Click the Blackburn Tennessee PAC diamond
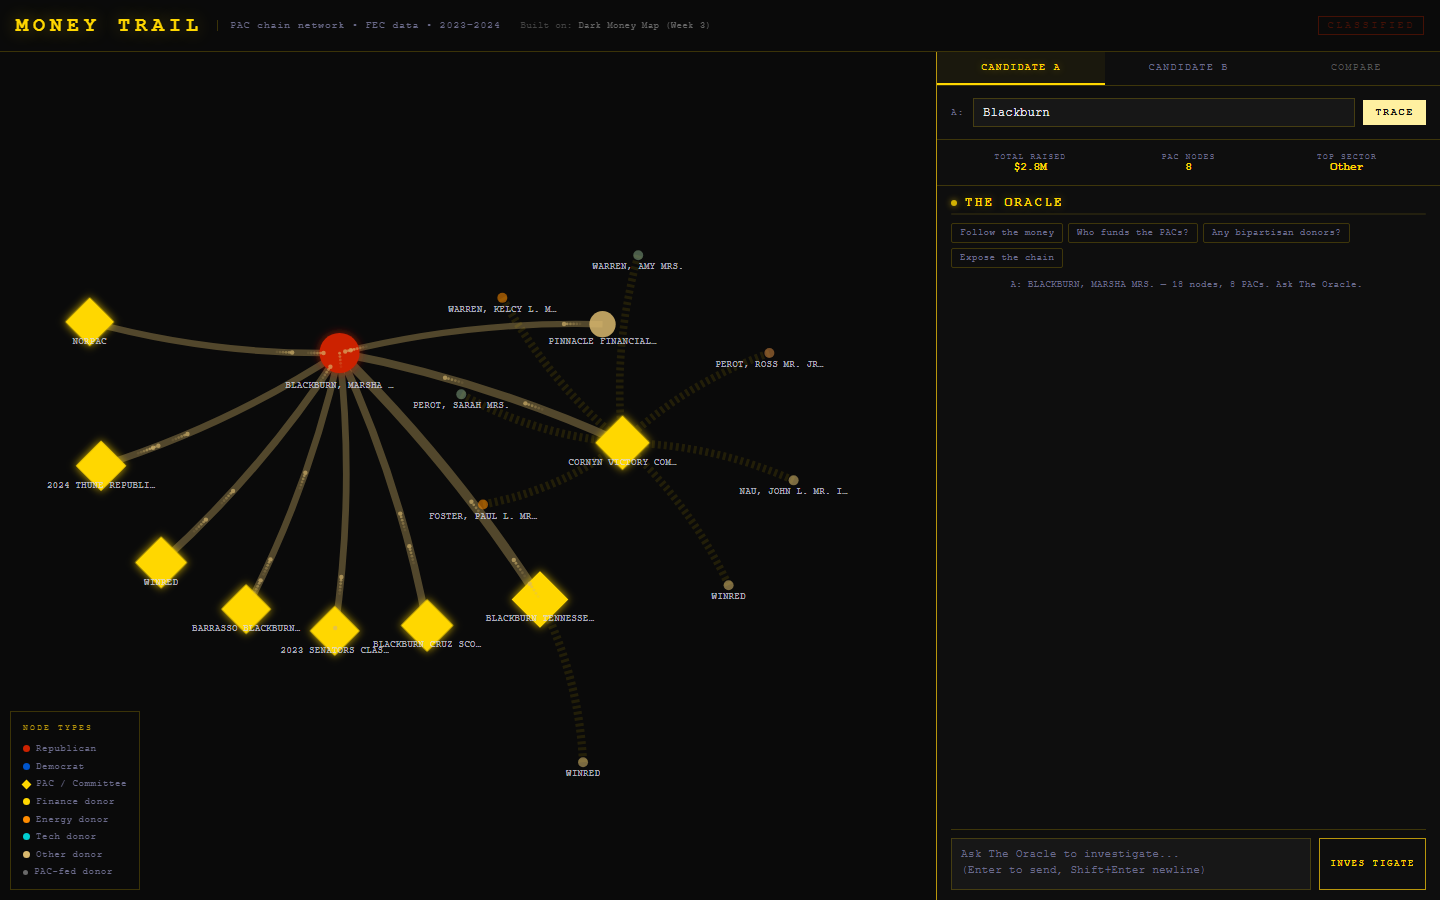Image resolution: width=1440 pixels, height=900 pixels. 540,599
